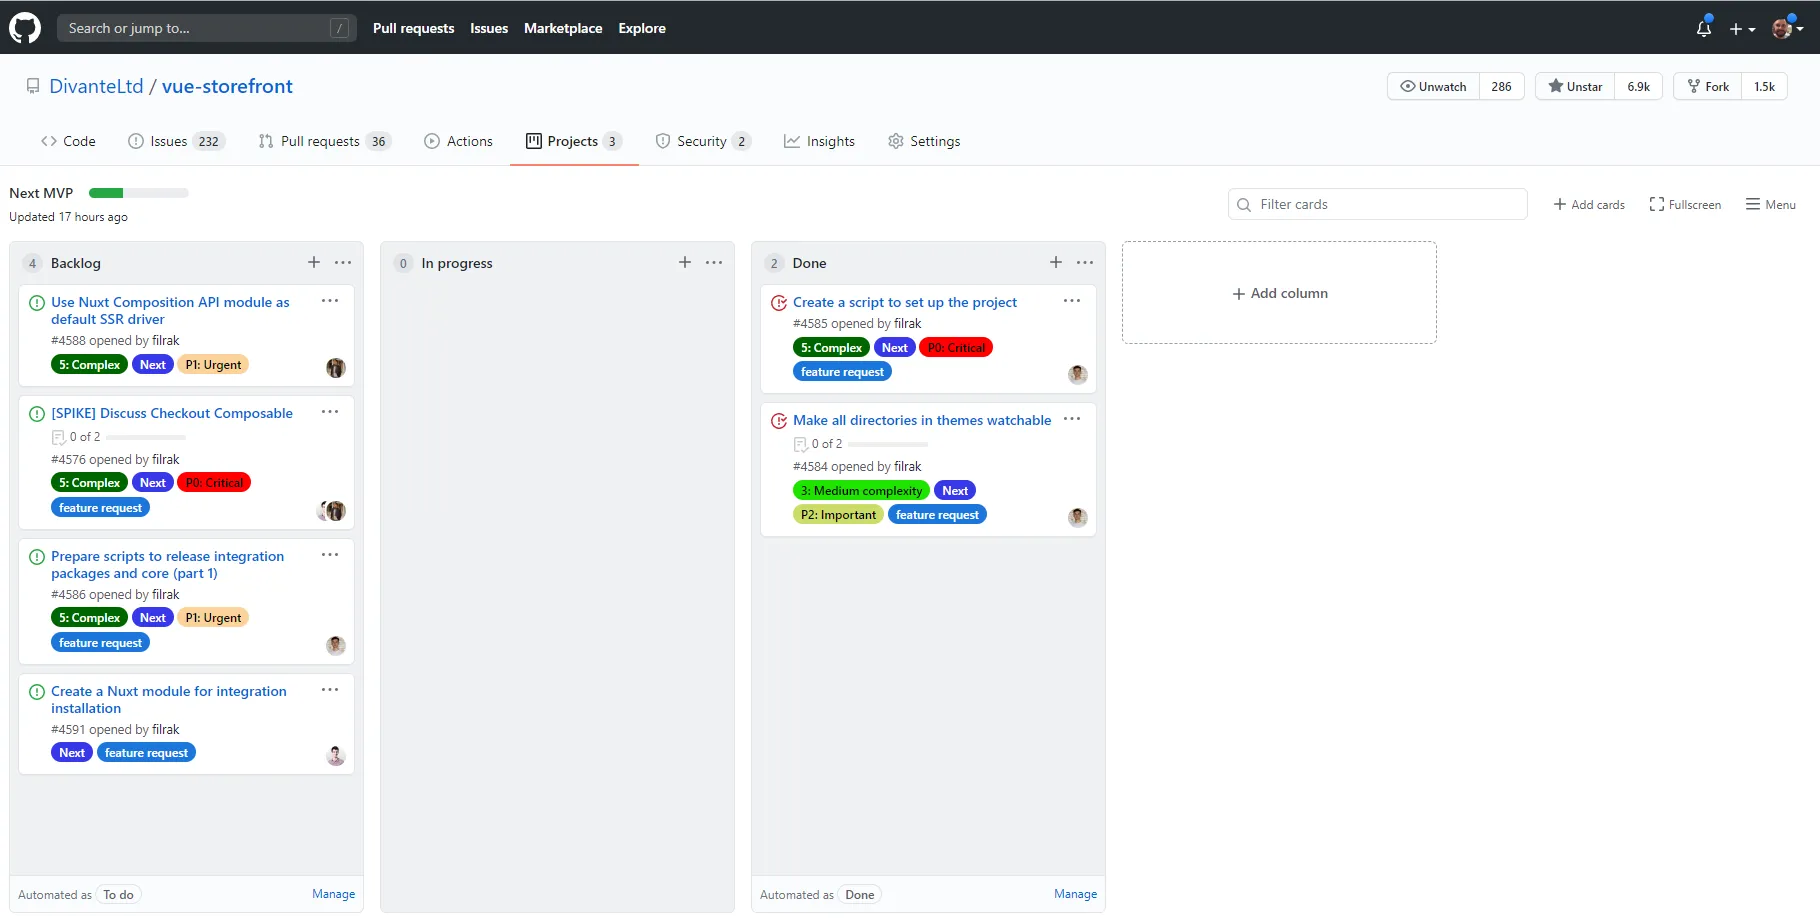Add a card to In progress column
The image size is (1820, 918).
click(x=685, y=262)
